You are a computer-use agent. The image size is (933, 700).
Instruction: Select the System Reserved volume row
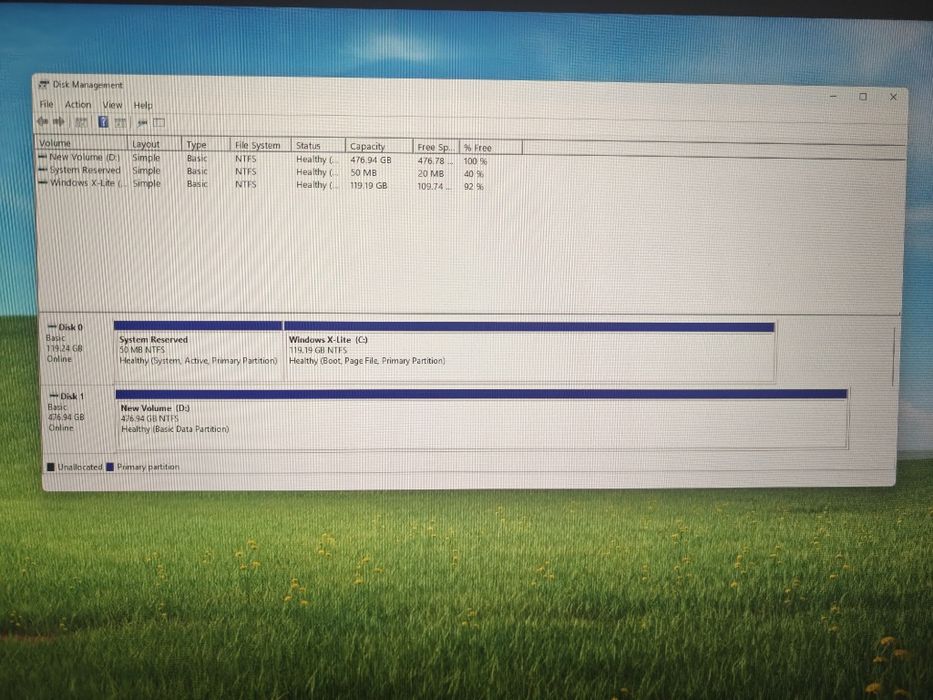pyautogui.click(x=262, y=171)
